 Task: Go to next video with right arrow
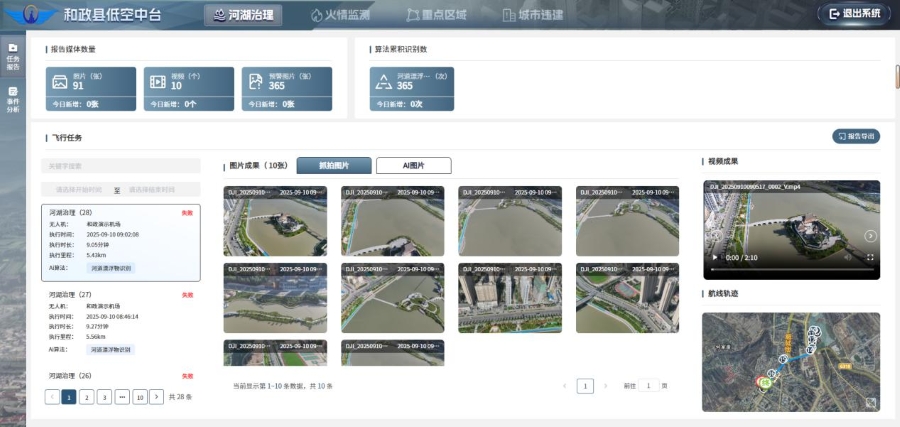pos(870,236)
